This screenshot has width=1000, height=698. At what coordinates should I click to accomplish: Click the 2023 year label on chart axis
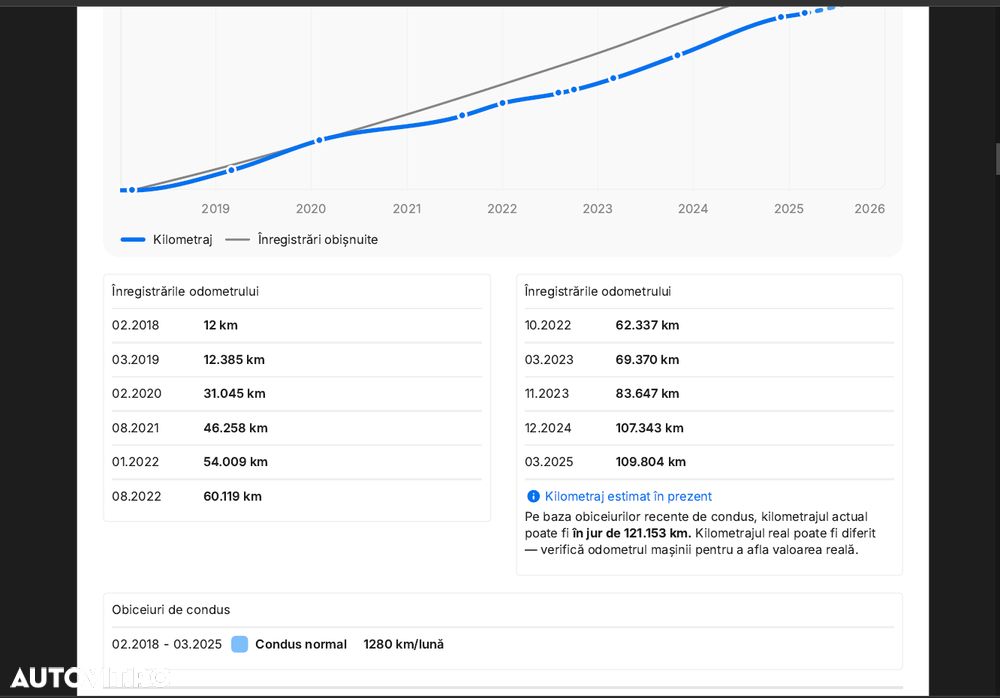click(597, 209)
